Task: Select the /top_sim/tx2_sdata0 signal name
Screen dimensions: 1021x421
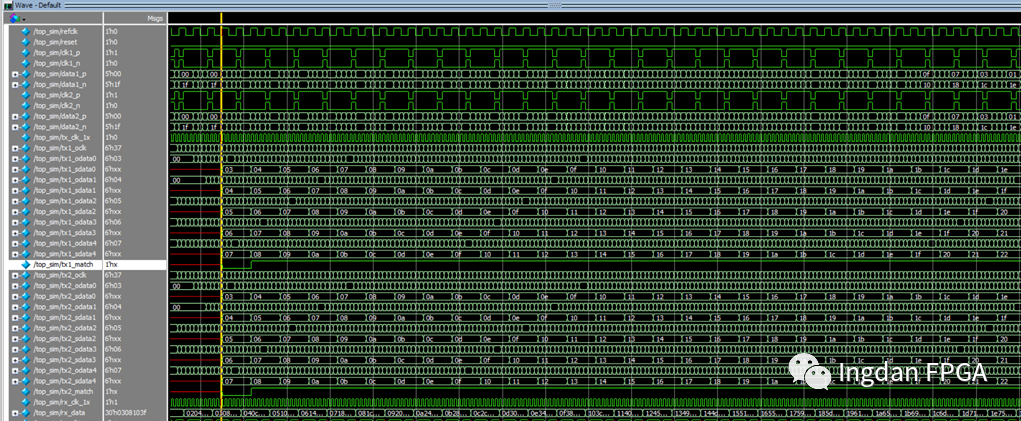Action: point(64,296)
